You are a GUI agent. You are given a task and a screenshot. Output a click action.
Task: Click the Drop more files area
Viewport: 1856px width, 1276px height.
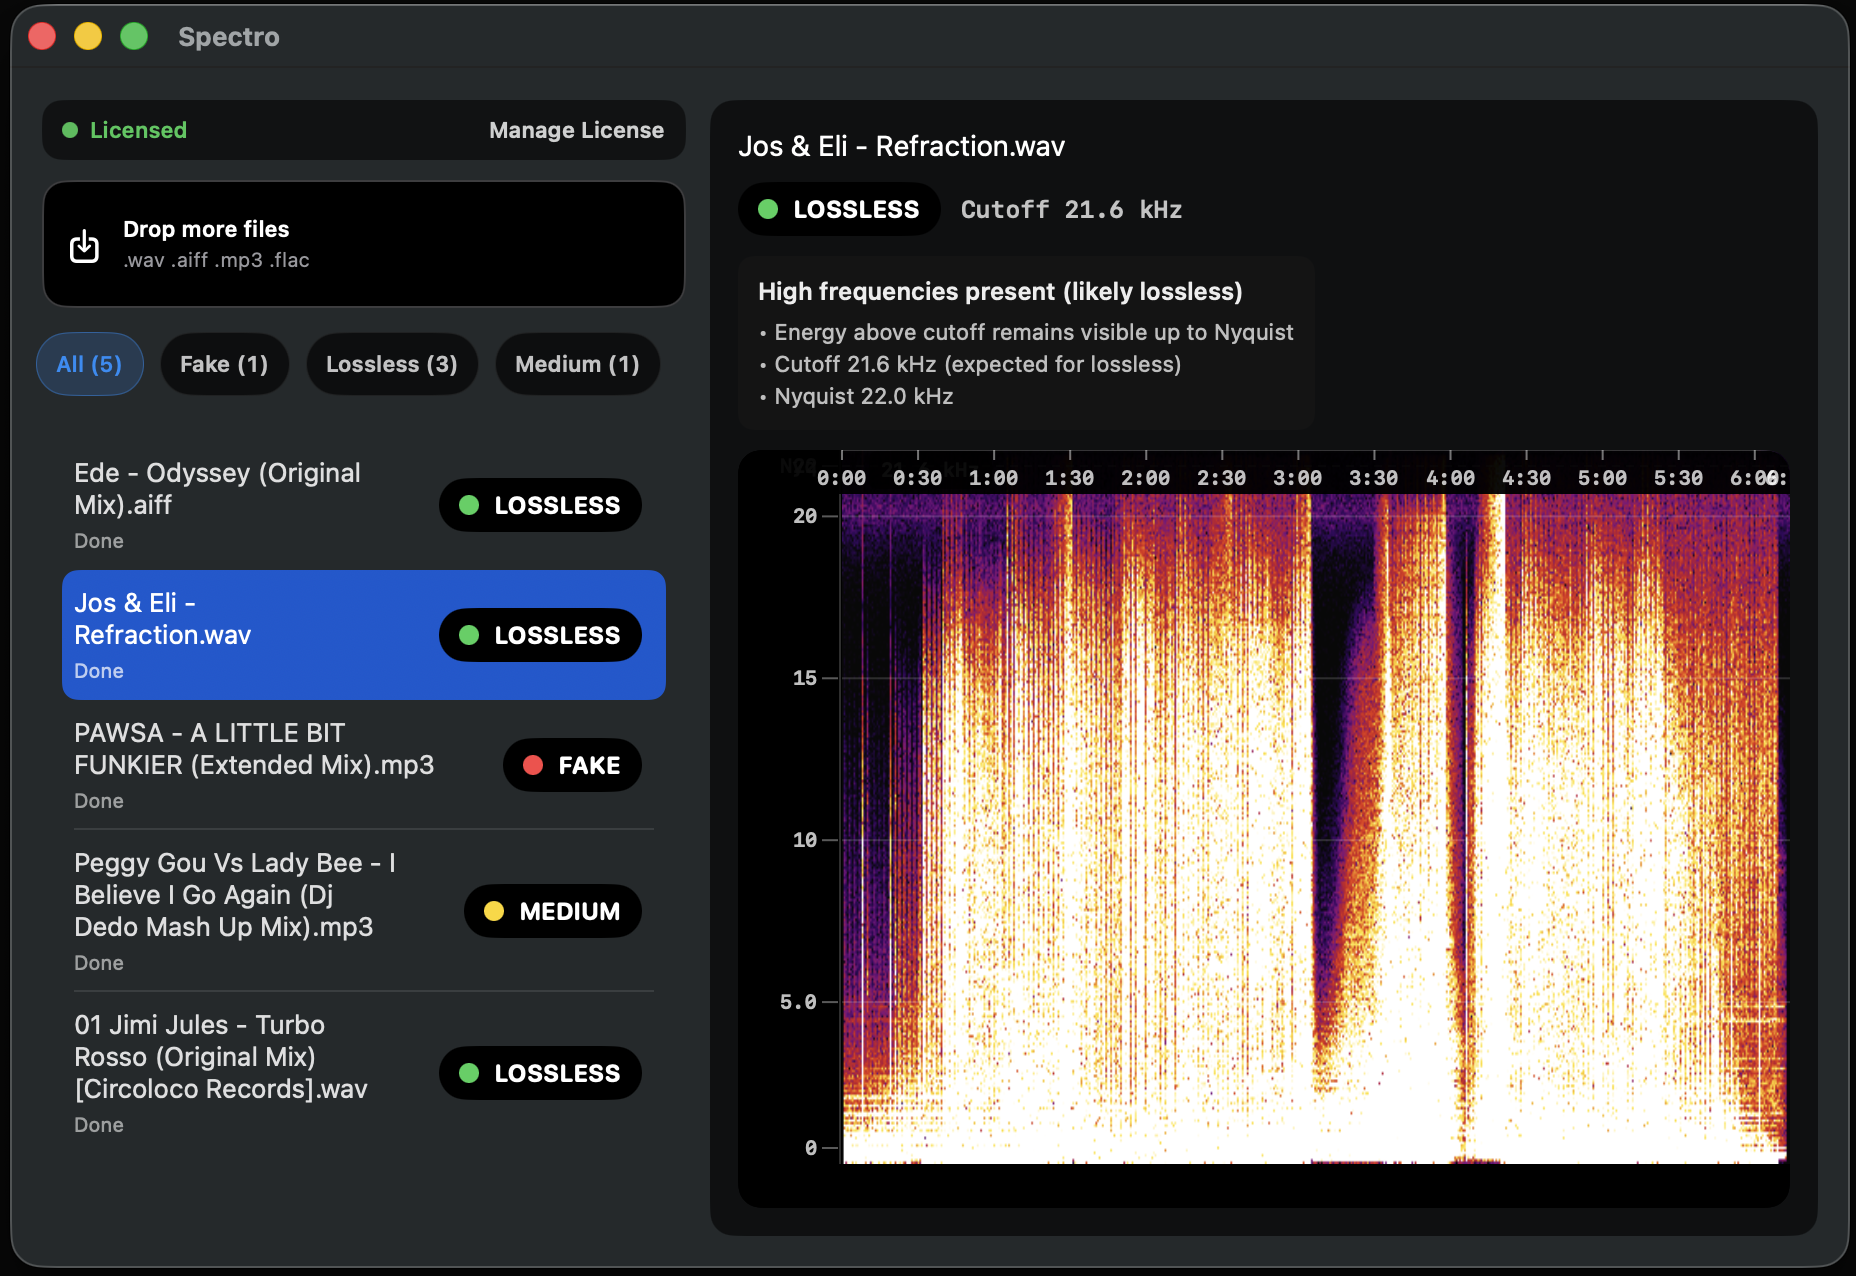[x=363, y=244]
